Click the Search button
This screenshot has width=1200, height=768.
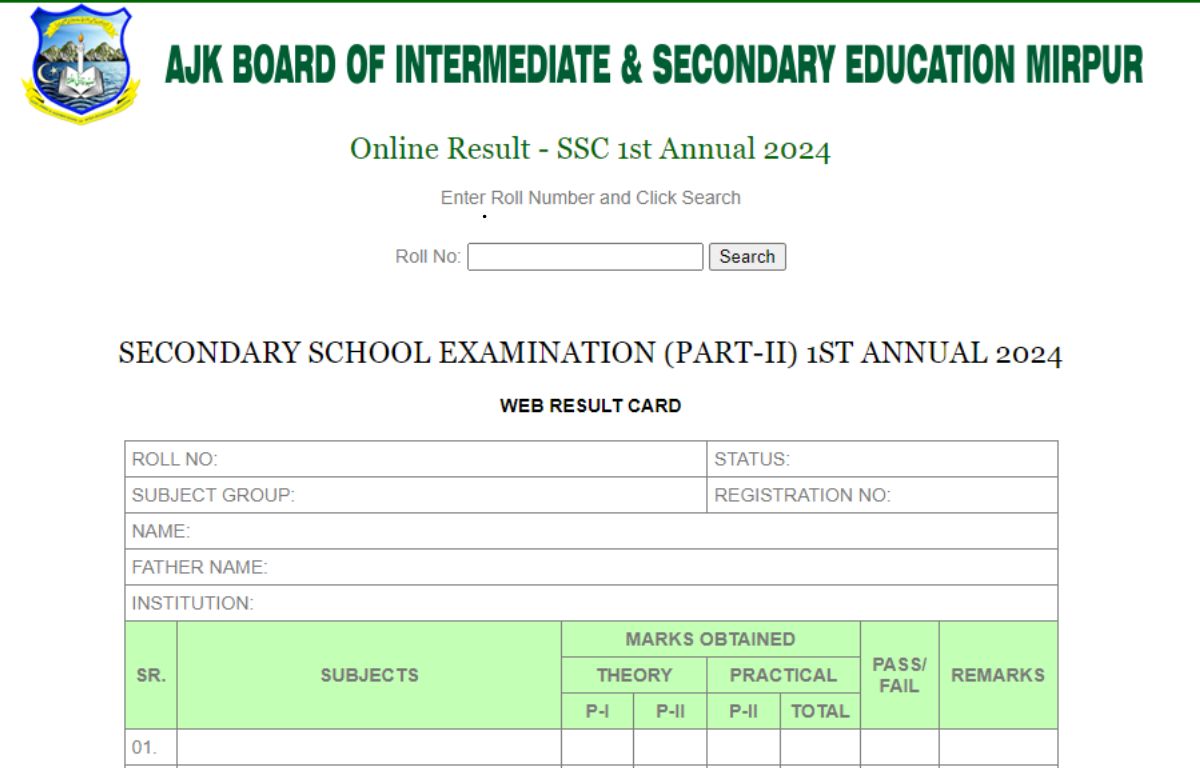tap(747, 257)
